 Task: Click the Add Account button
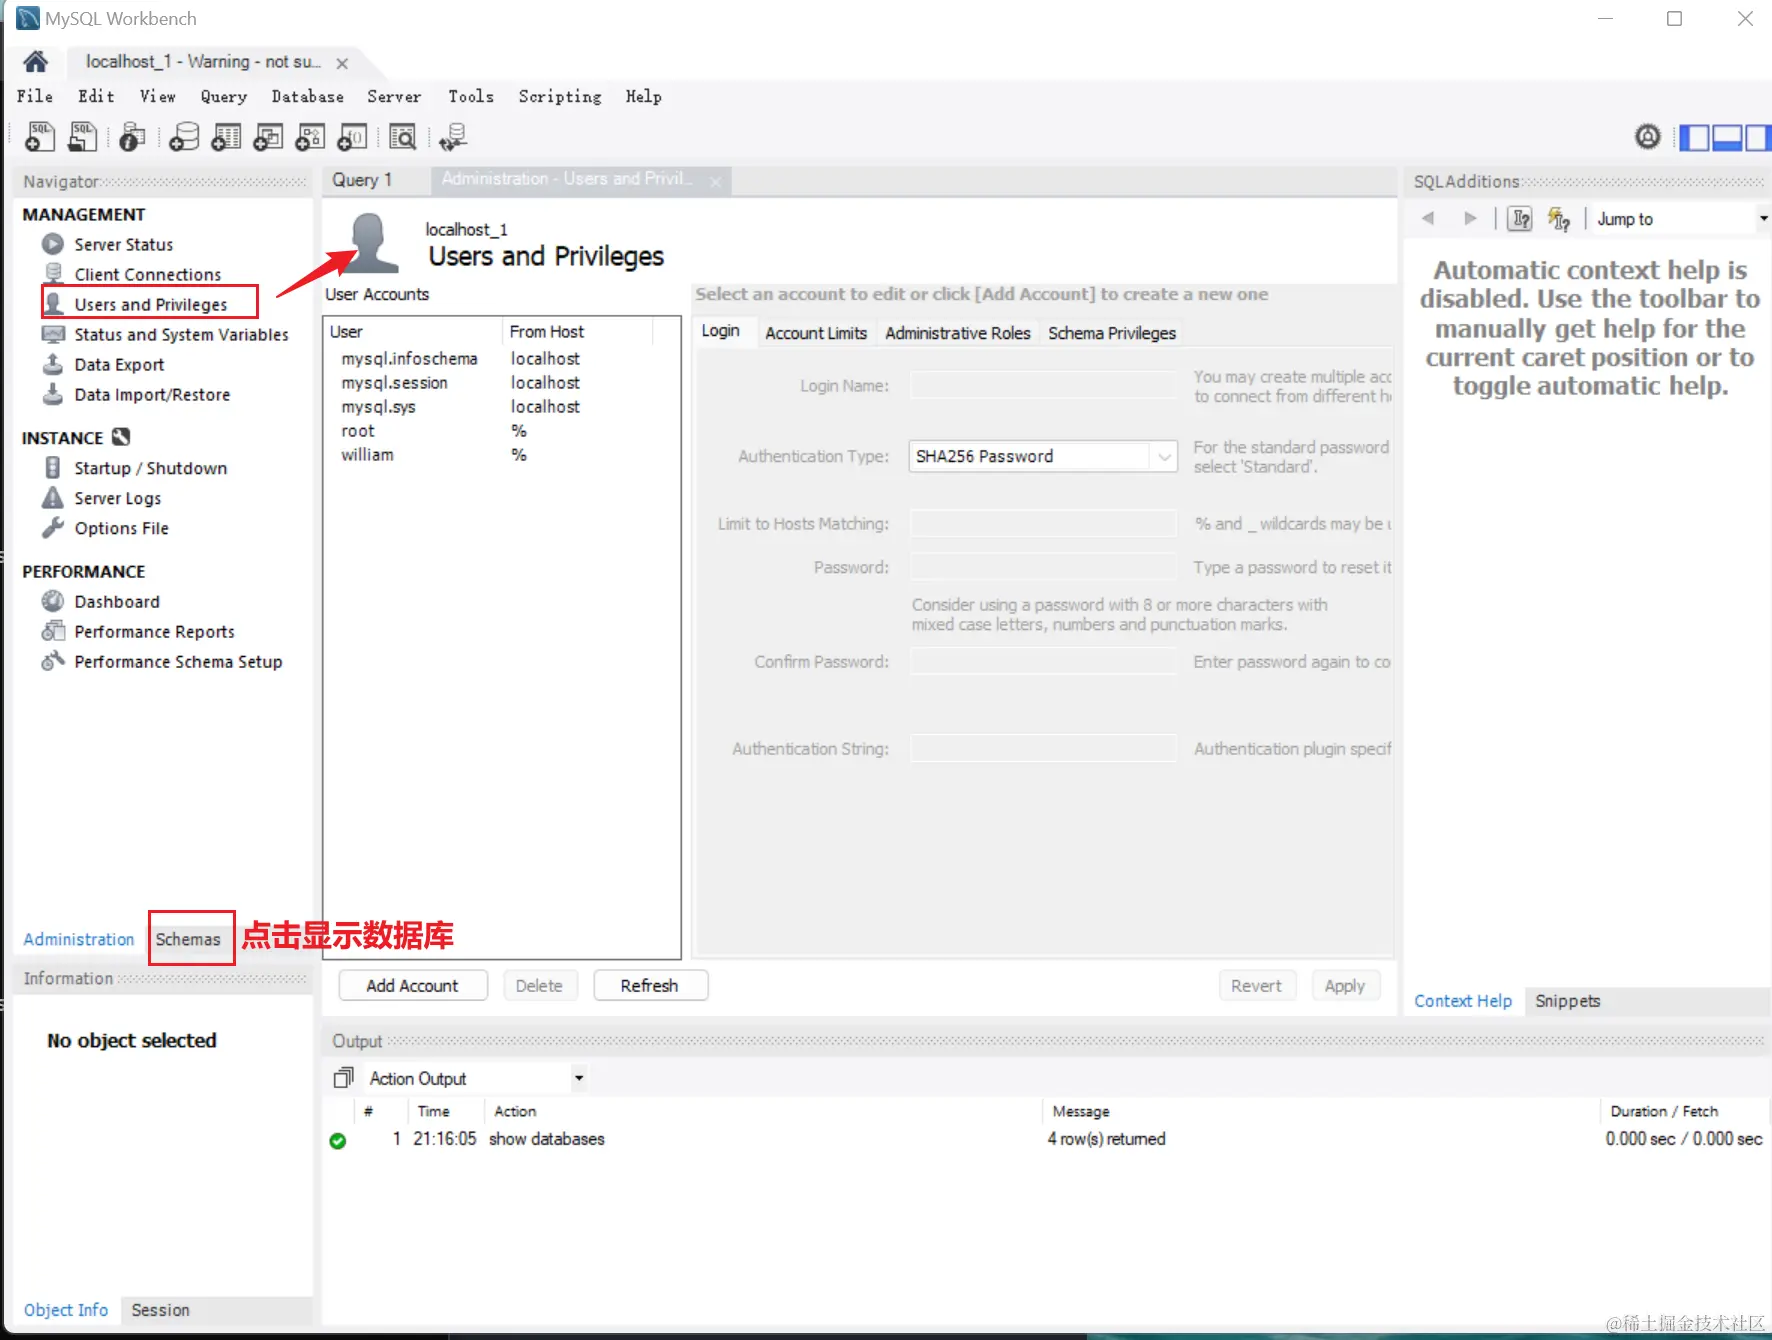tap(413, 985)
